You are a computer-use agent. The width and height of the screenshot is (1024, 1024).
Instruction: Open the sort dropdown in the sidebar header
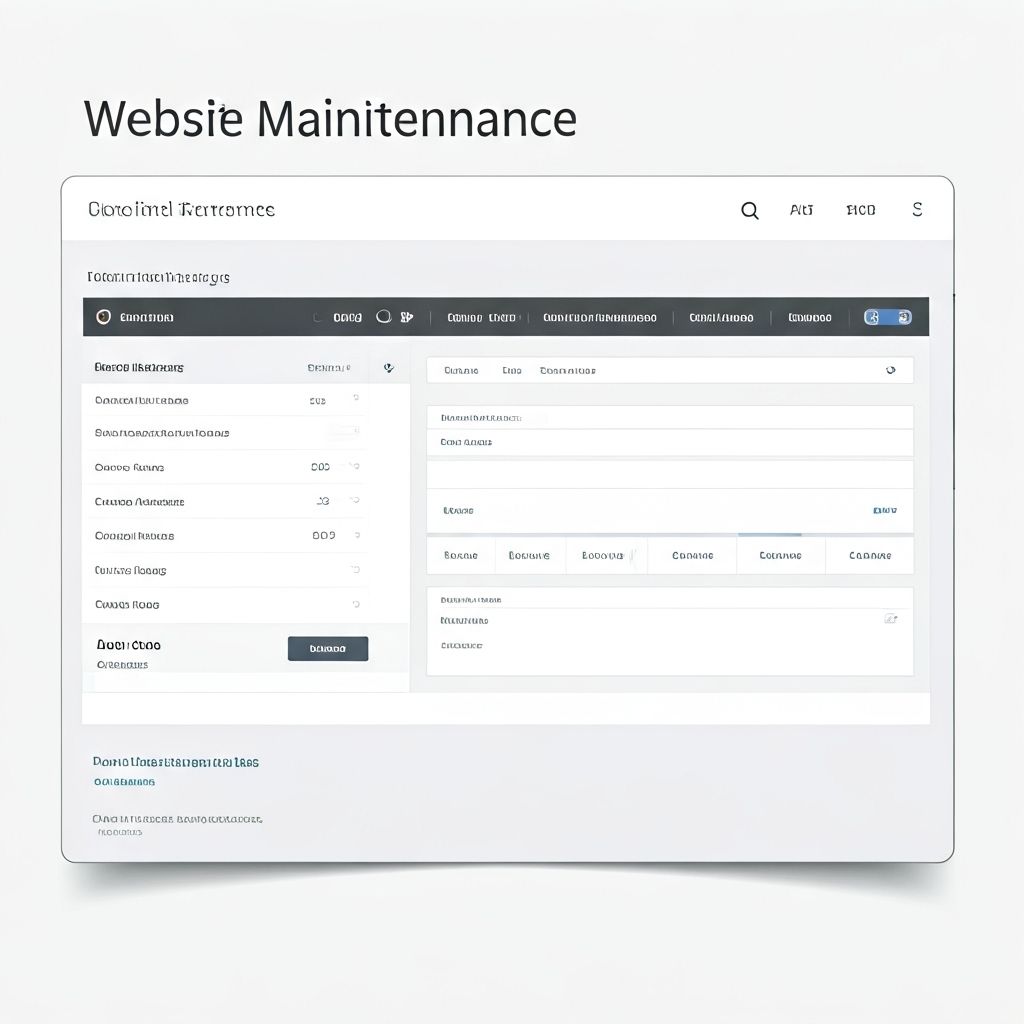coord(329,368)
